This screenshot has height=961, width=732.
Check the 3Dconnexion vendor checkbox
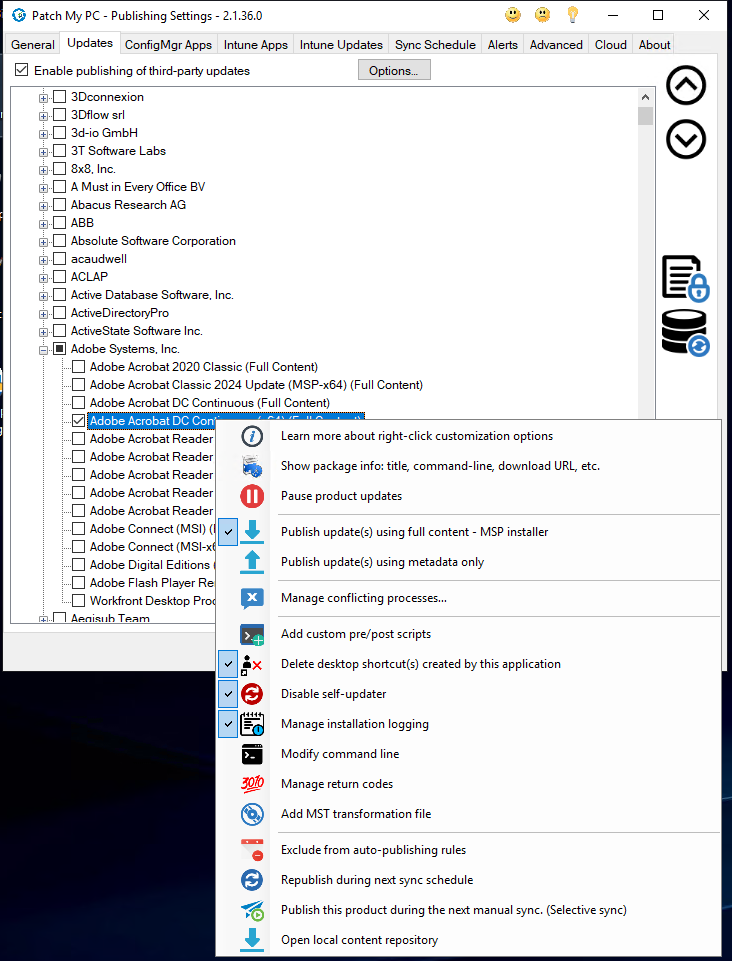[x=60, y=97]
